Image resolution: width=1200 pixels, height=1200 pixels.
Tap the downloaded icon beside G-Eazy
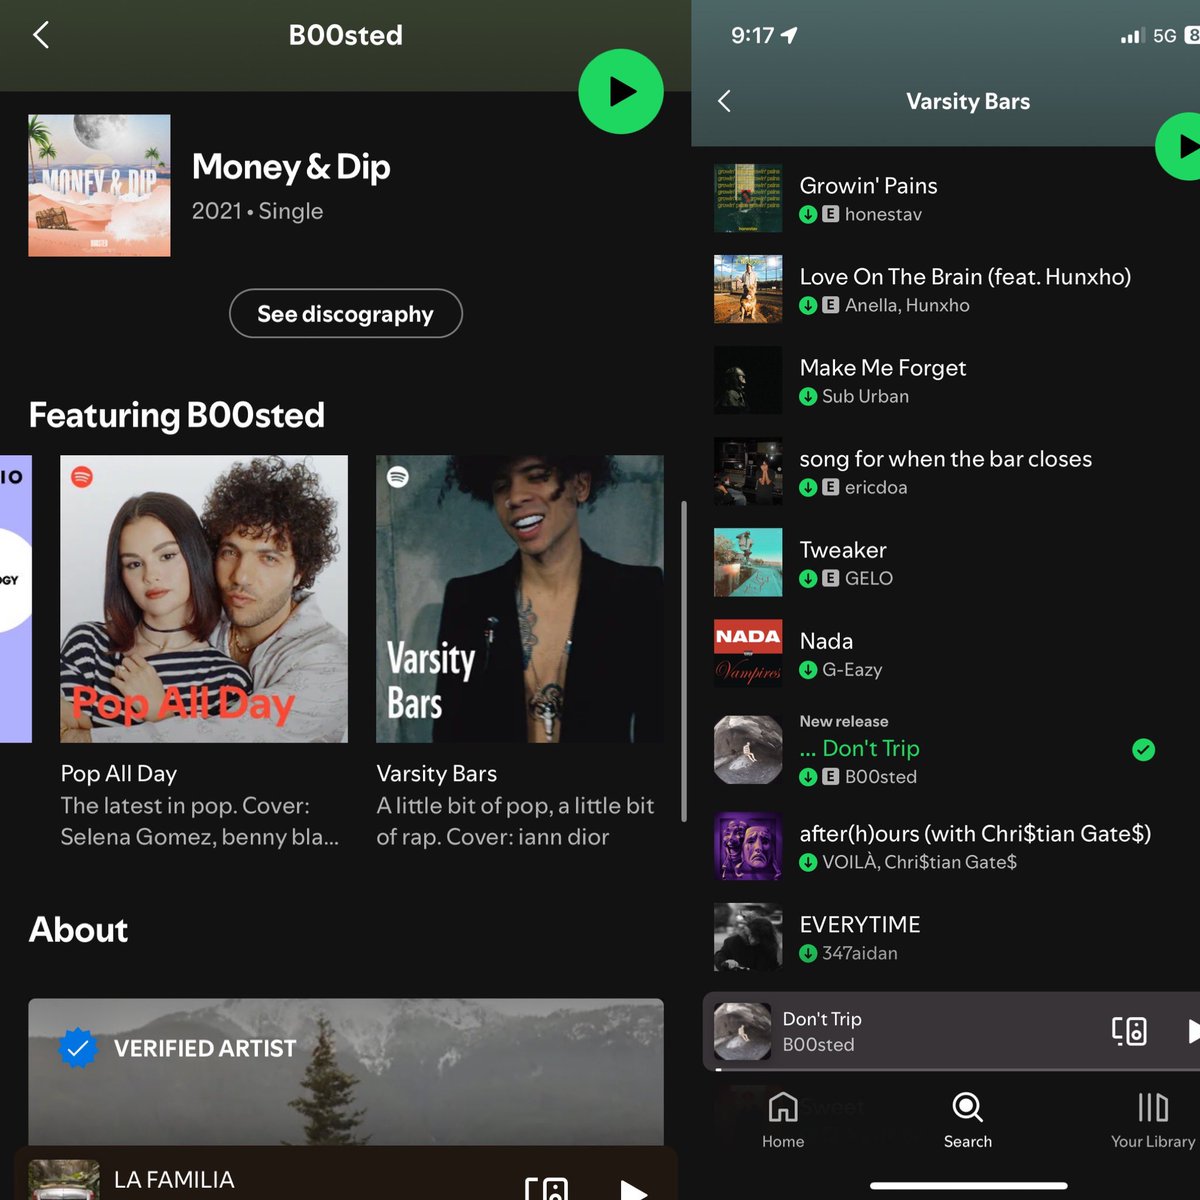[808, 669]
